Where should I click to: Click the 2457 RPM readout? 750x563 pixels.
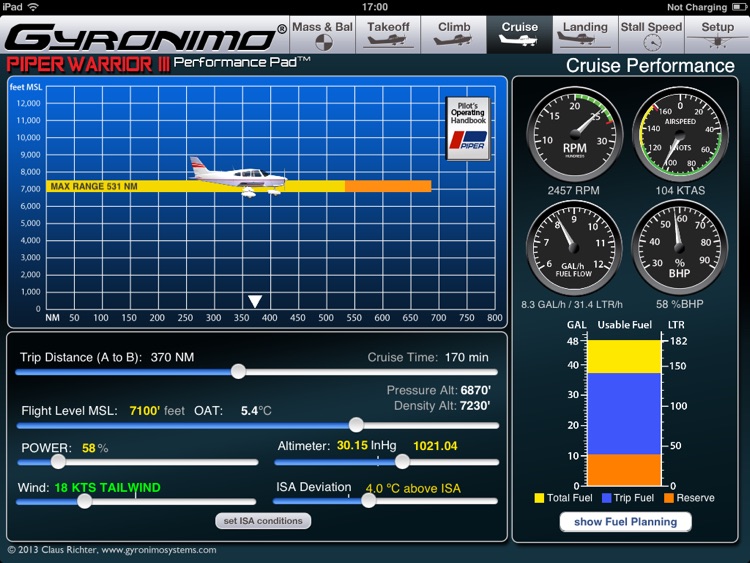574,190
